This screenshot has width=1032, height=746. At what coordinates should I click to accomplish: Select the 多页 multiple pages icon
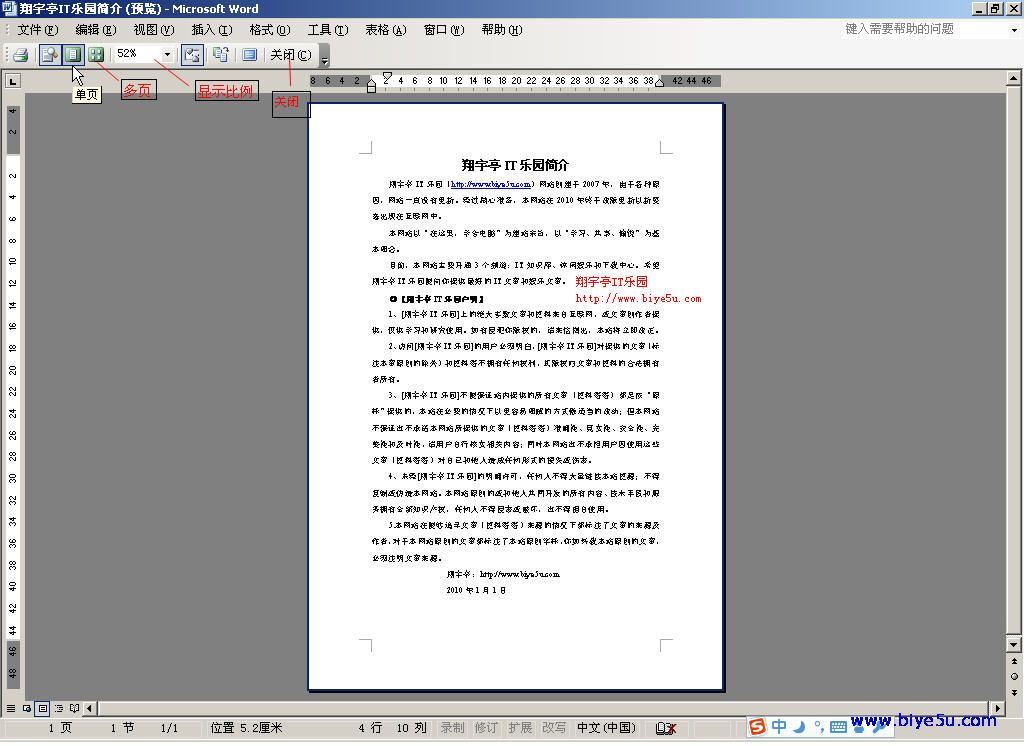pyautogui.click(x=96, y=54)
